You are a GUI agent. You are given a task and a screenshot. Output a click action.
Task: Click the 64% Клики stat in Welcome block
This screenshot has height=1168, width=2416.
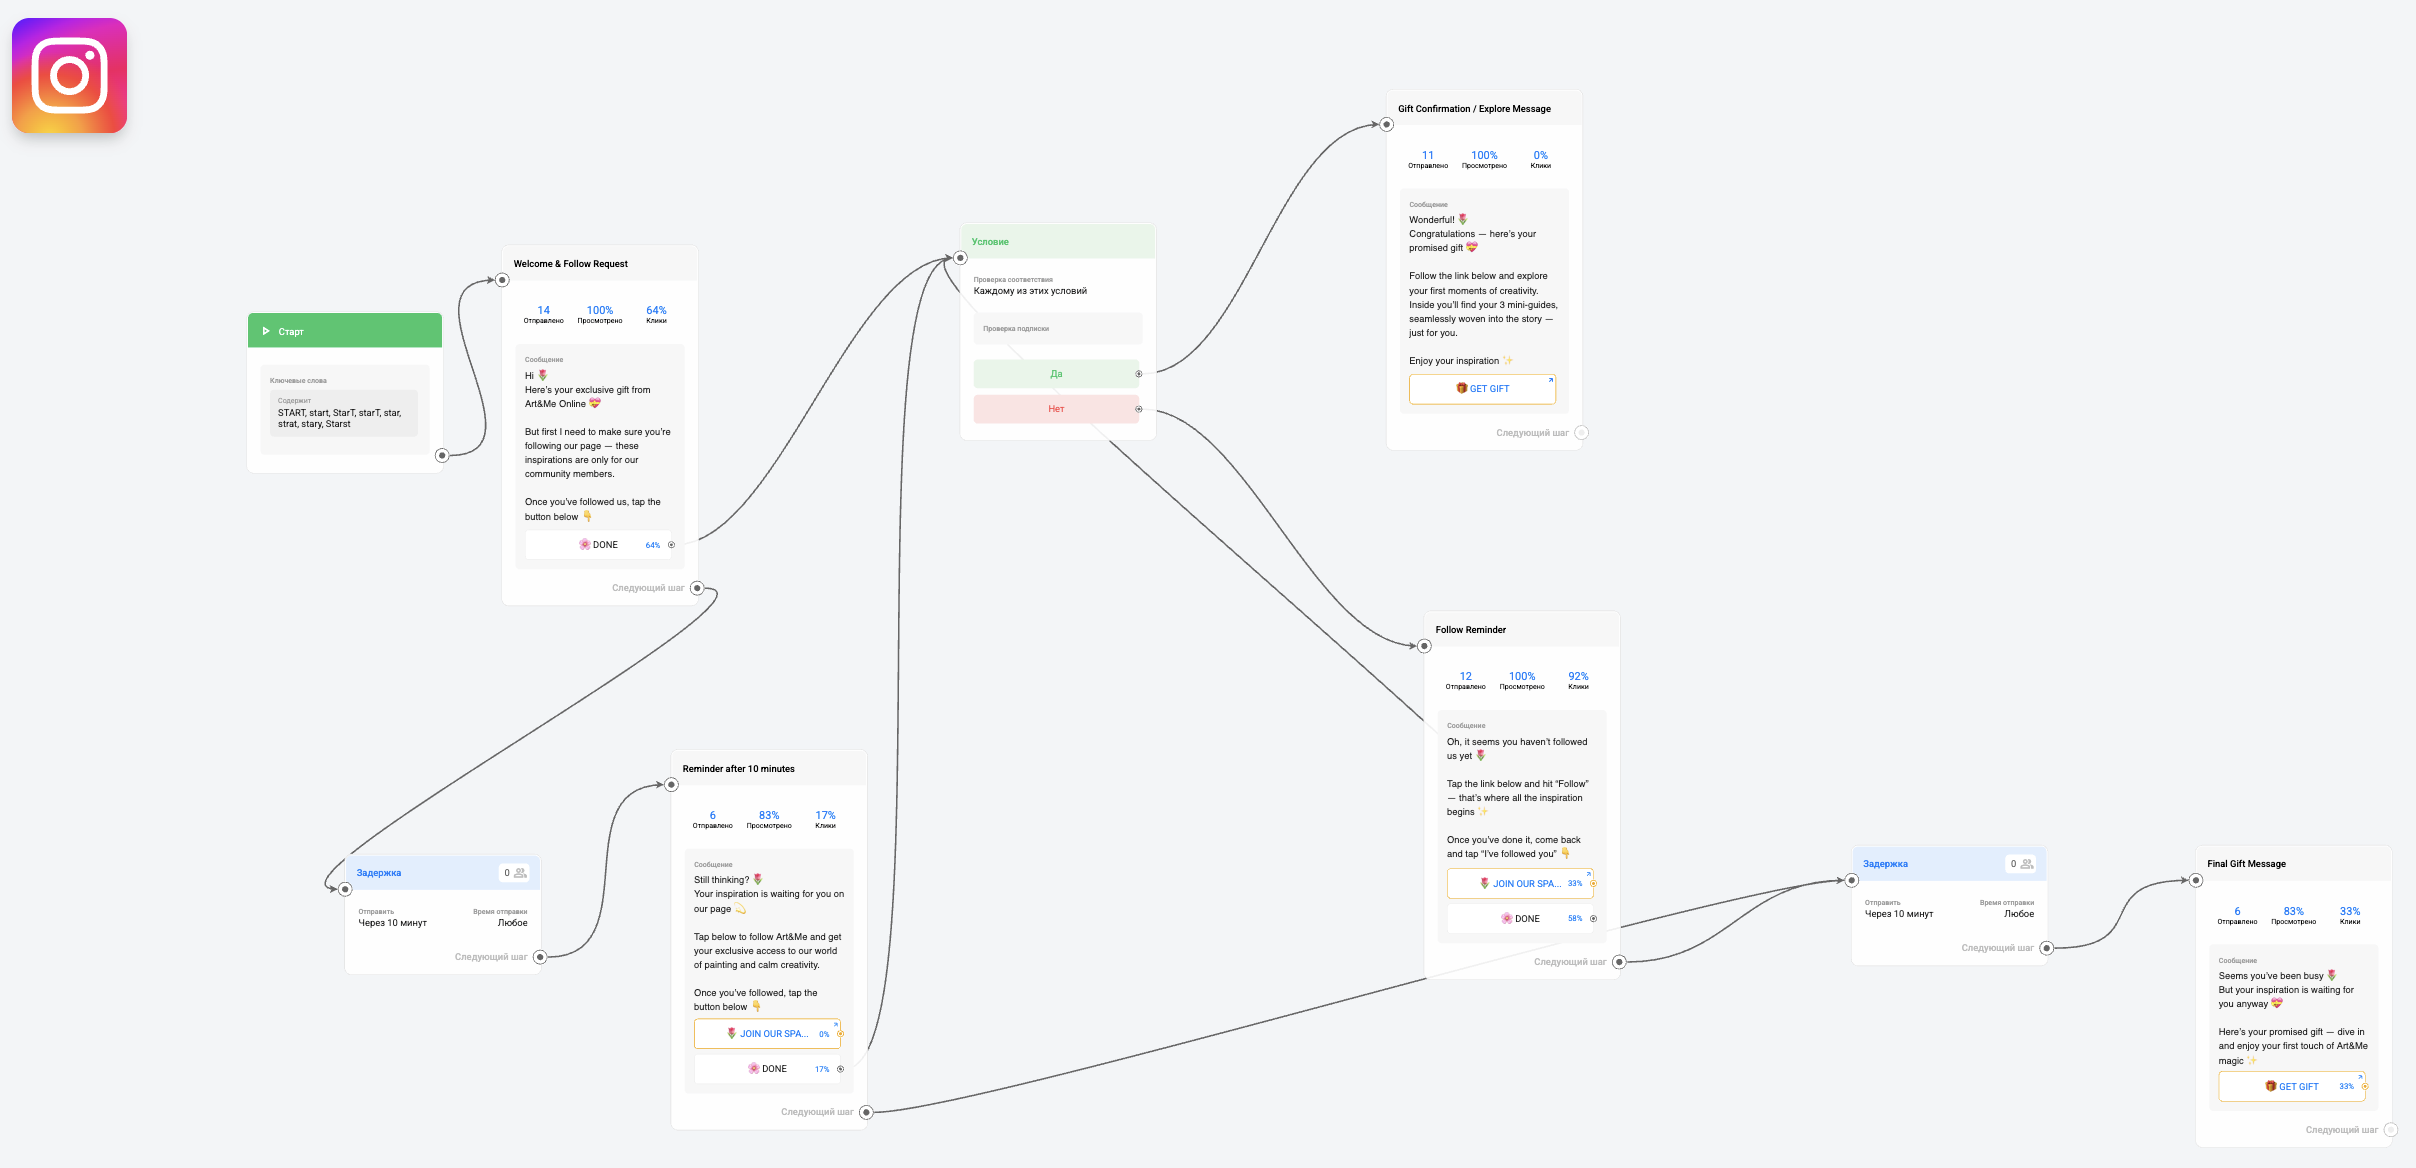pyautogui.click(x=656, y=314)
